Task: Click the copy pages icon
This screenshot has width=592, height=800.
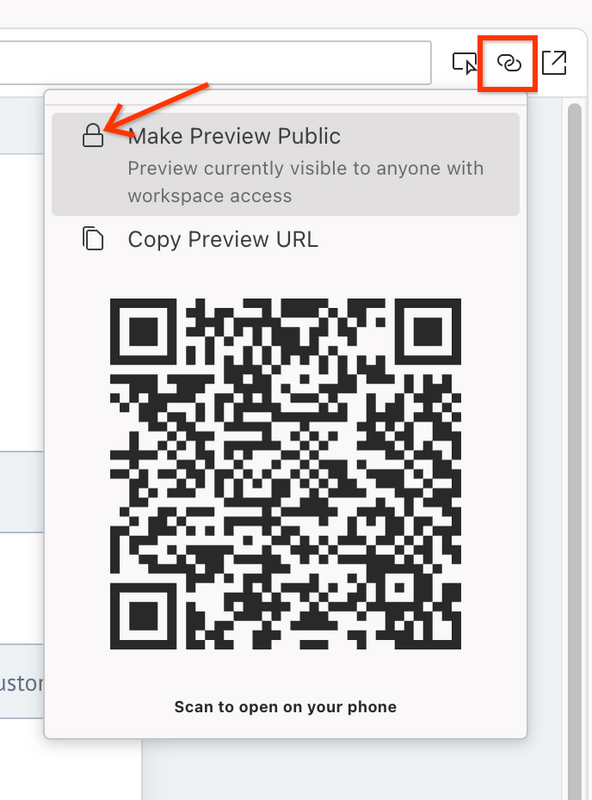Action: coord(93,239)
